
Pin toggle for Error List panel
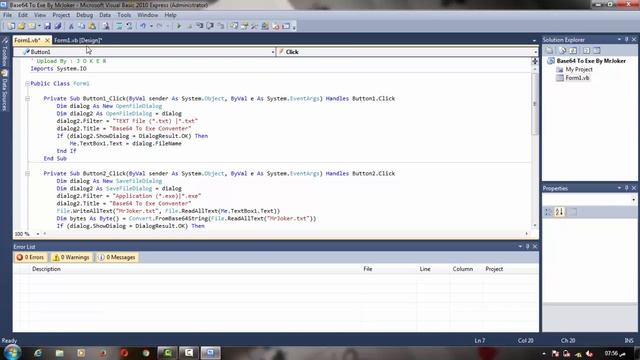pyautogui.click(x=527, y=247)
